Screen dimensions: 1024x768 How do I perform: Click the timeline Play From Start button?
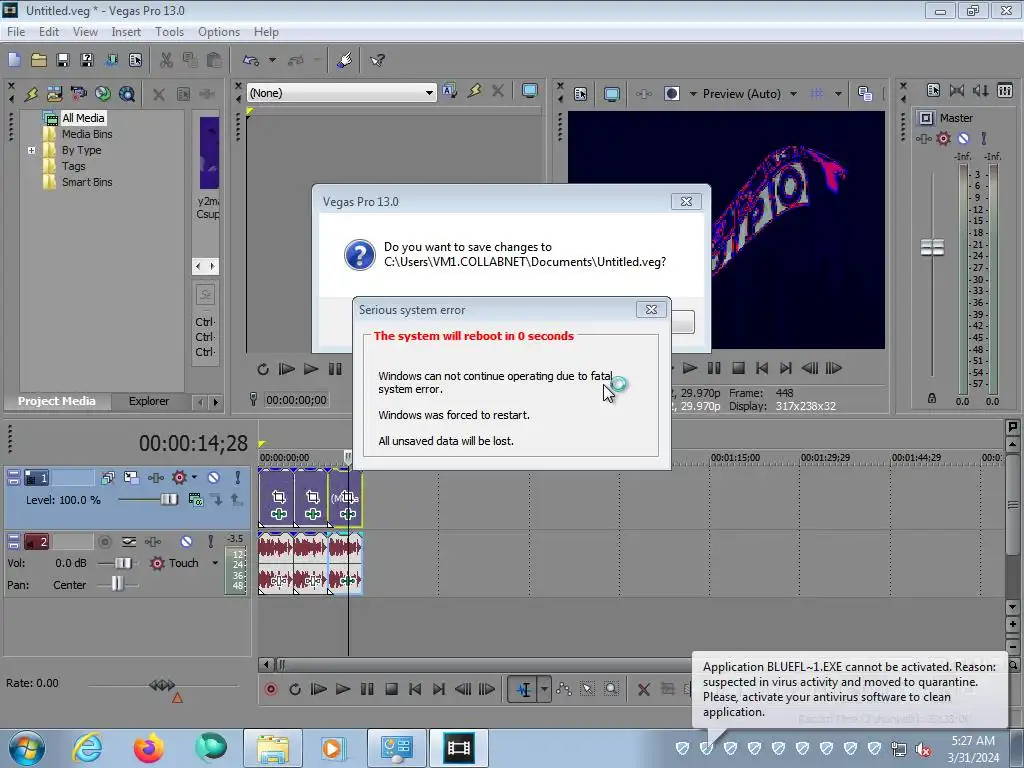319,689
